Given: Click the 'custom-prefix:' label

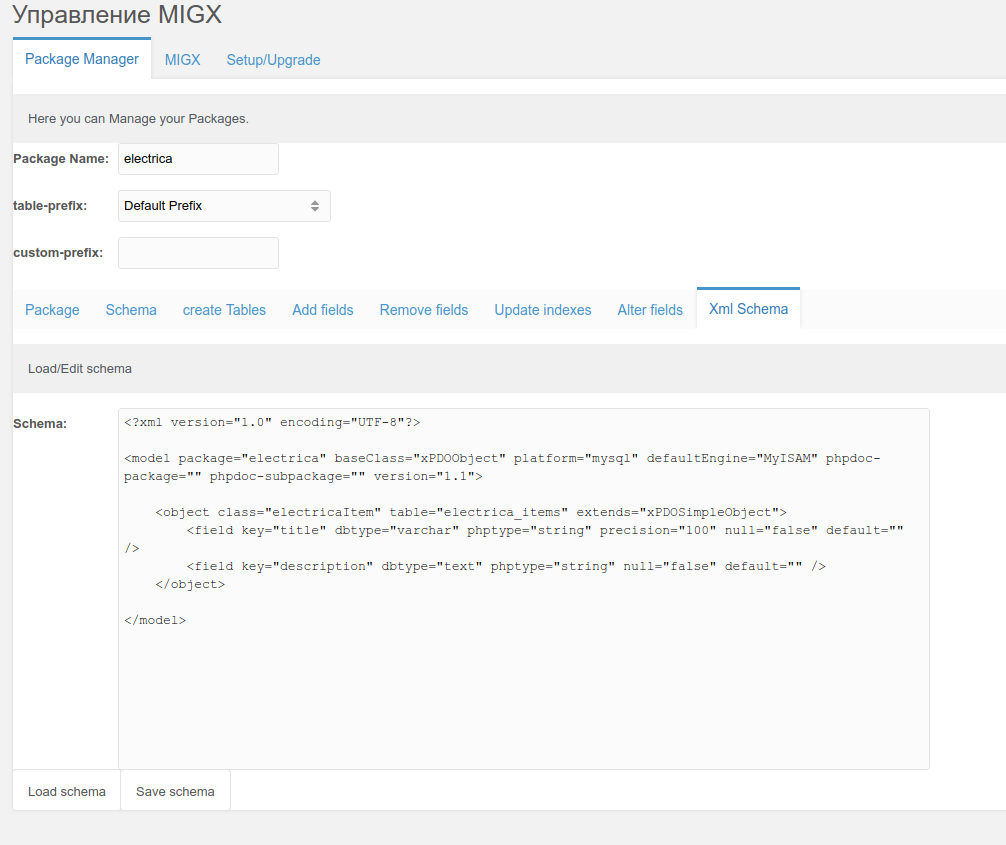Looking at the screenshot, I should tap(58, 253).
